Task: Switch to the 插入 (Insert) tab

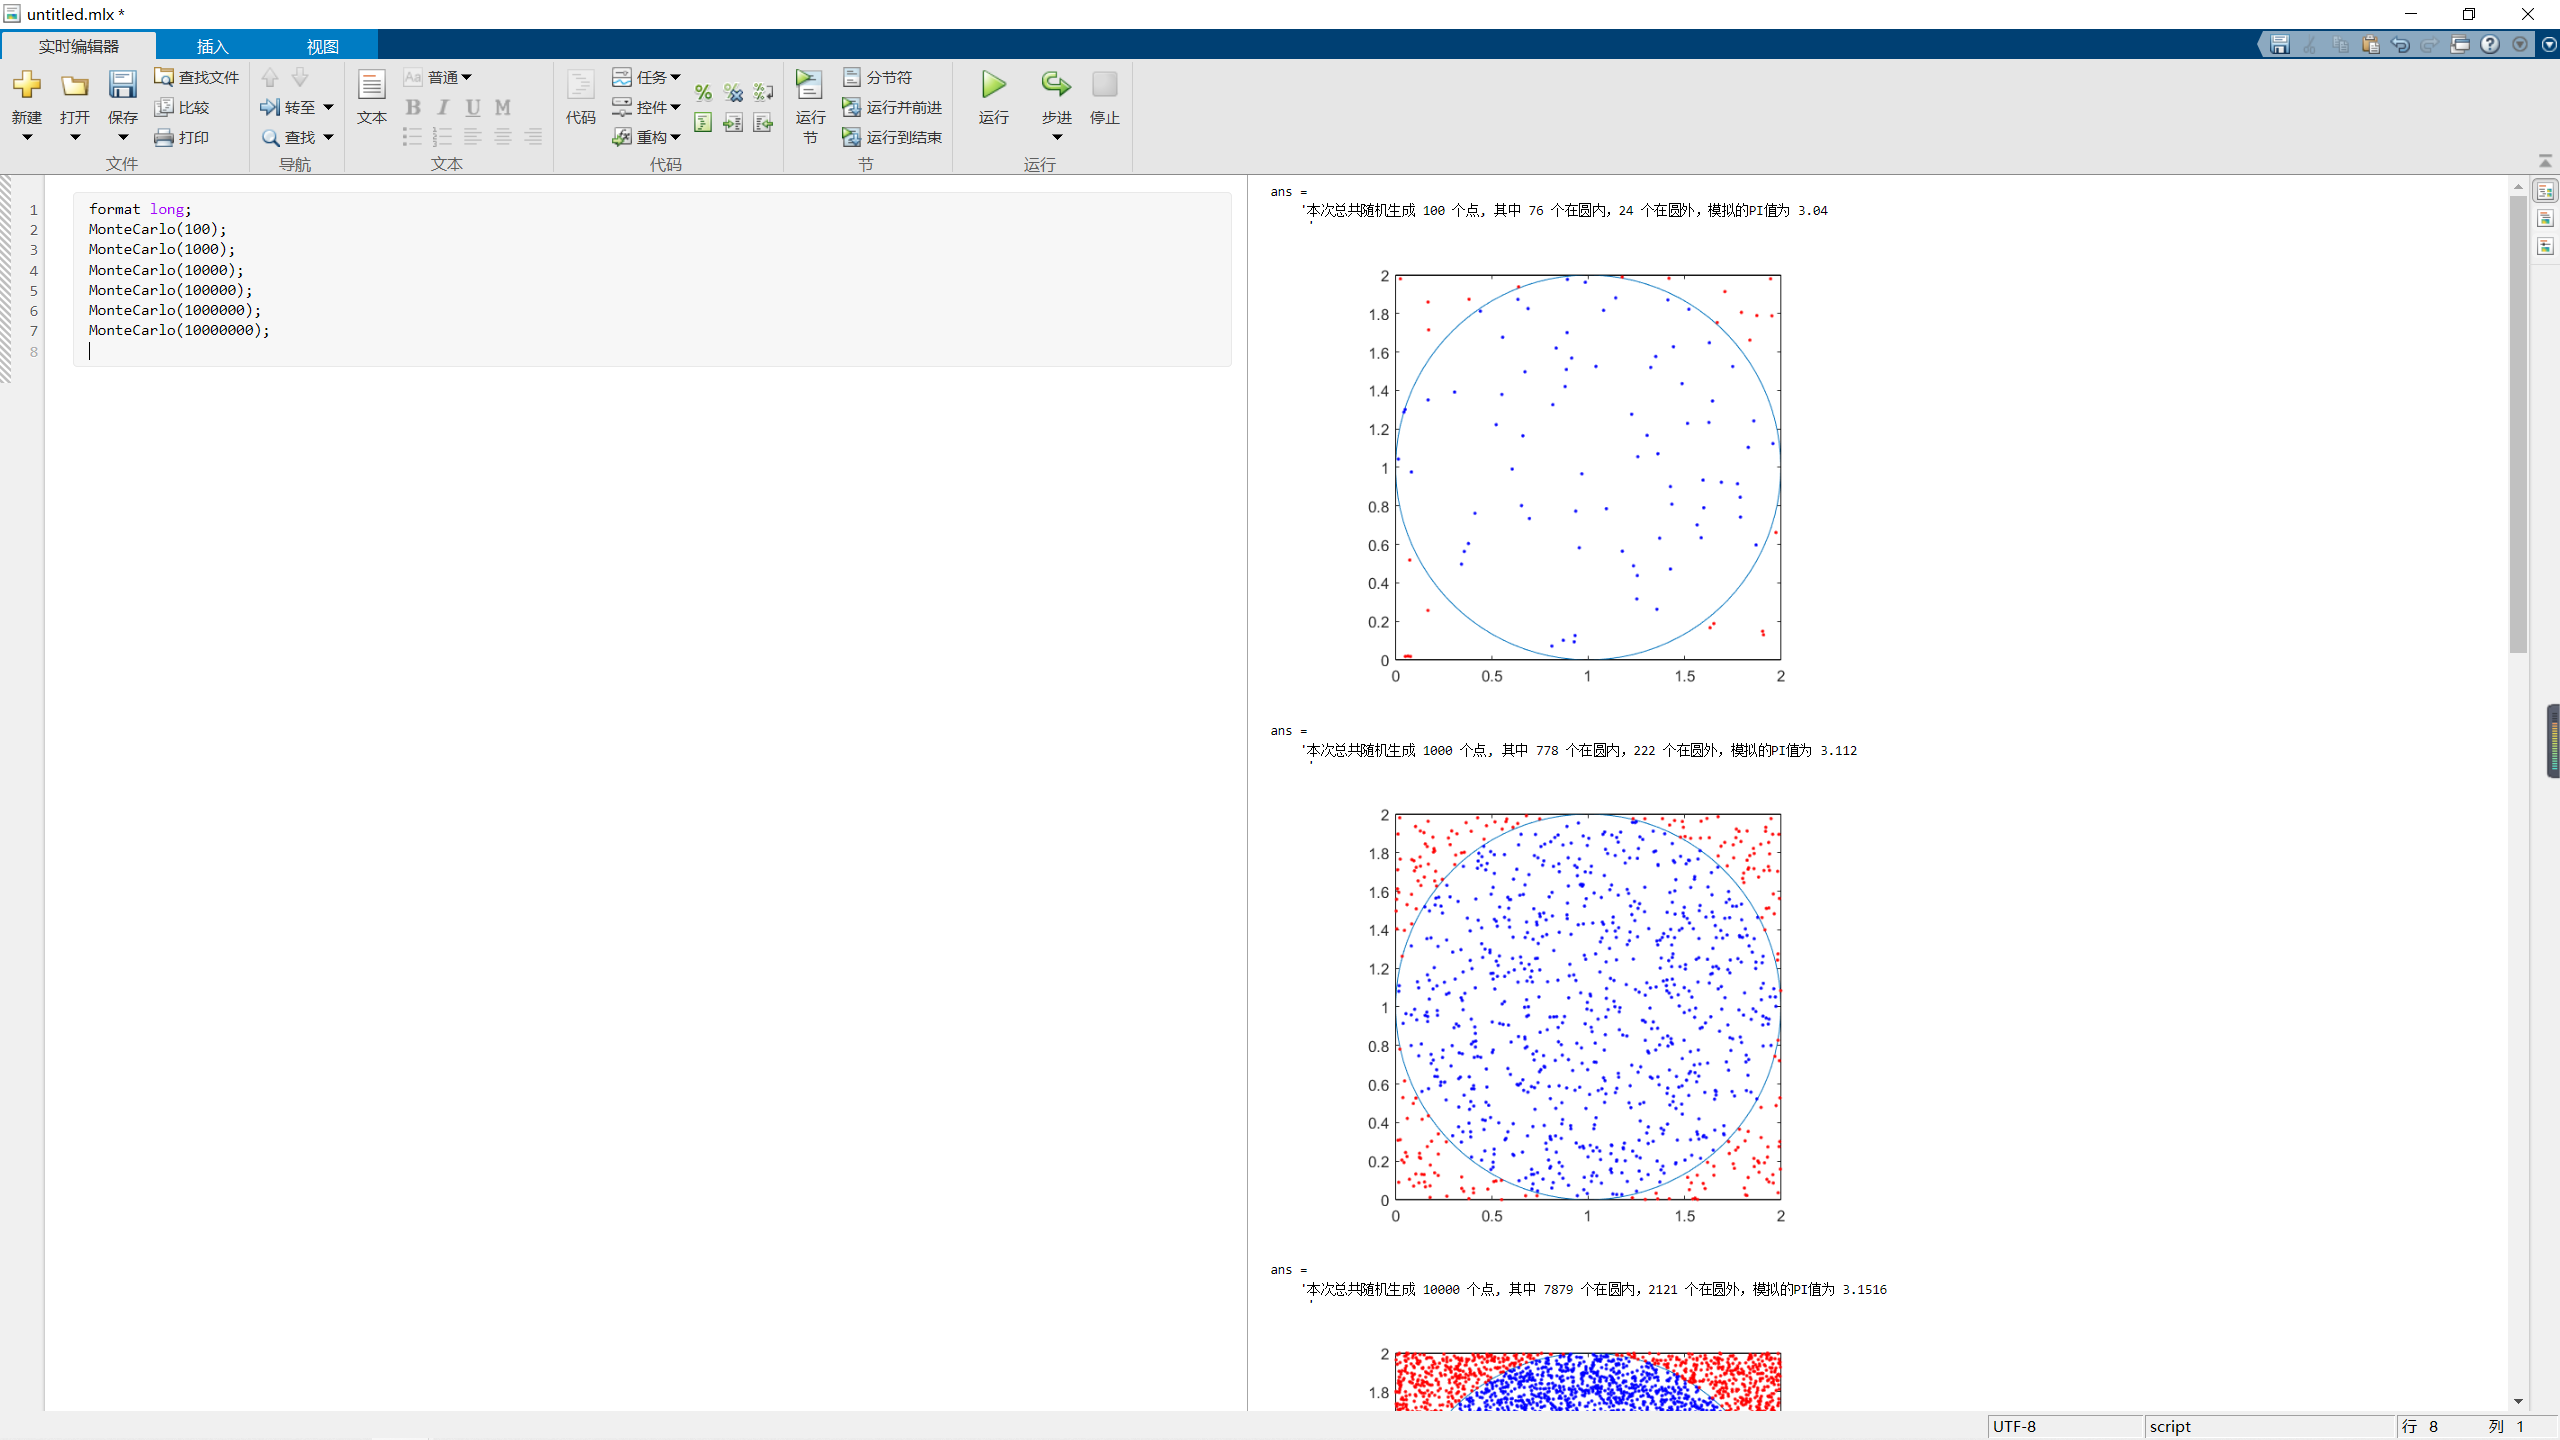Action: tap(212, 46)
